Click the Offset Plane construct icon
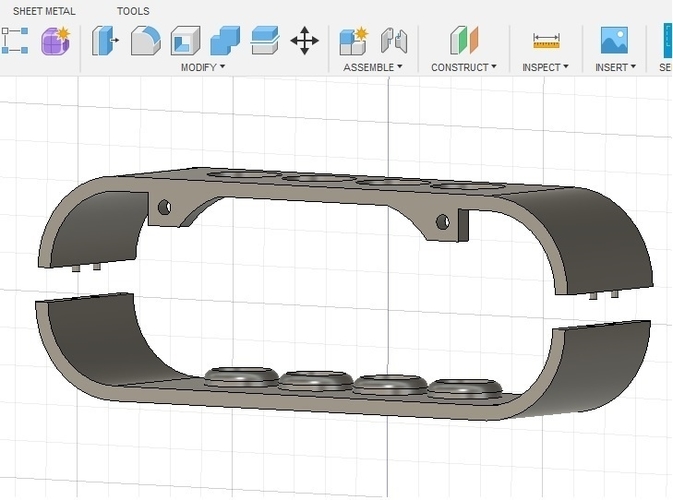 click(464, 40)
